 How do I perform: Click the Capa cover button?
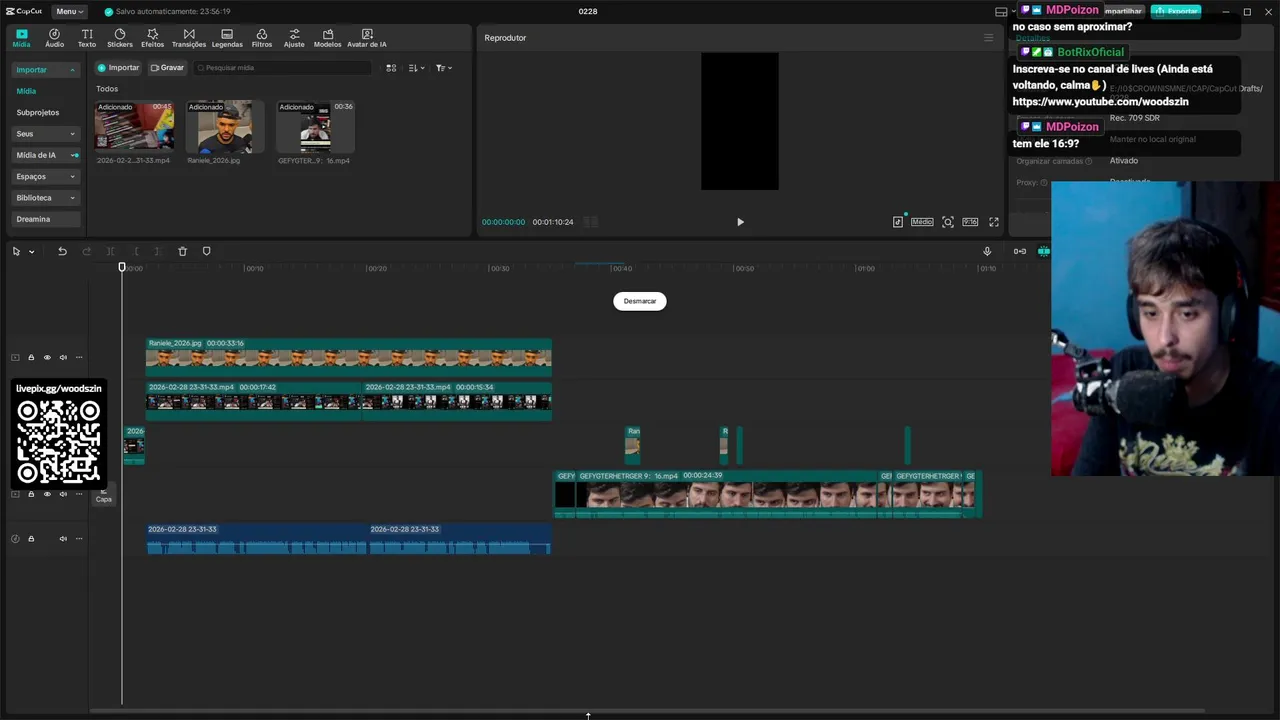104,495
